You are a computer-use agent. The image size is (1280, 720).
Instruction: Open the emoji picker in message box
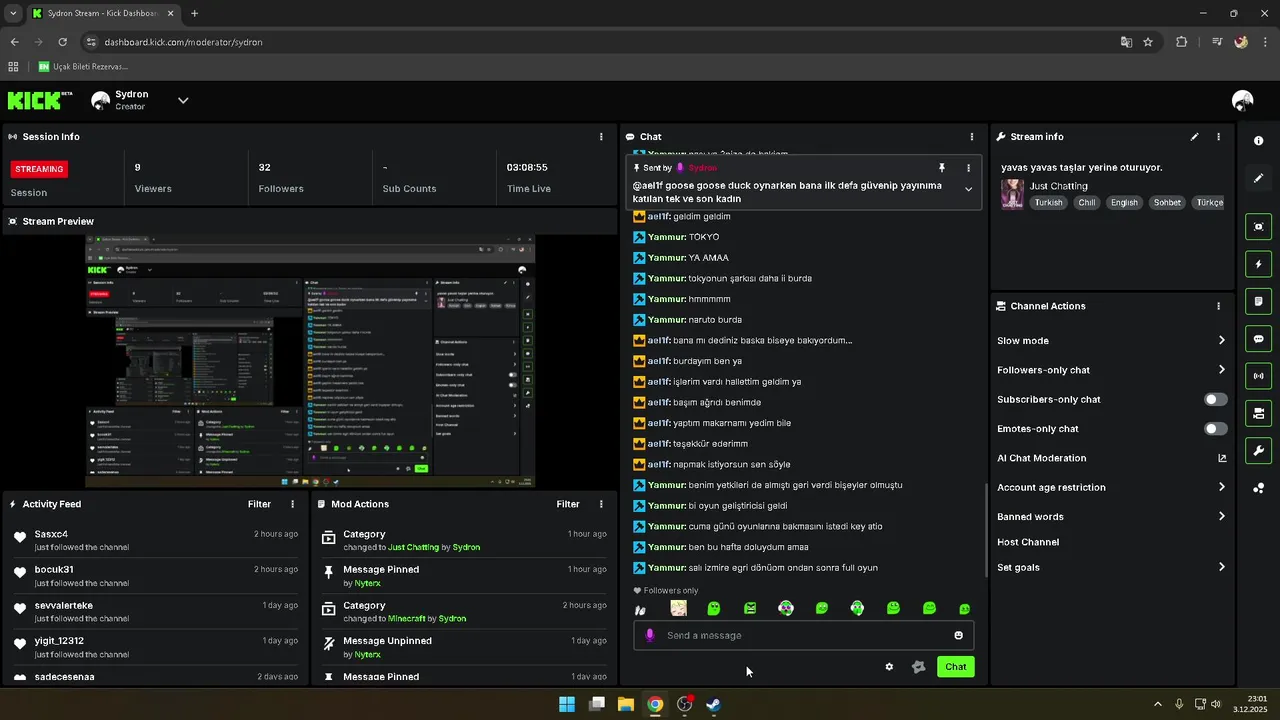coord(958,635)
